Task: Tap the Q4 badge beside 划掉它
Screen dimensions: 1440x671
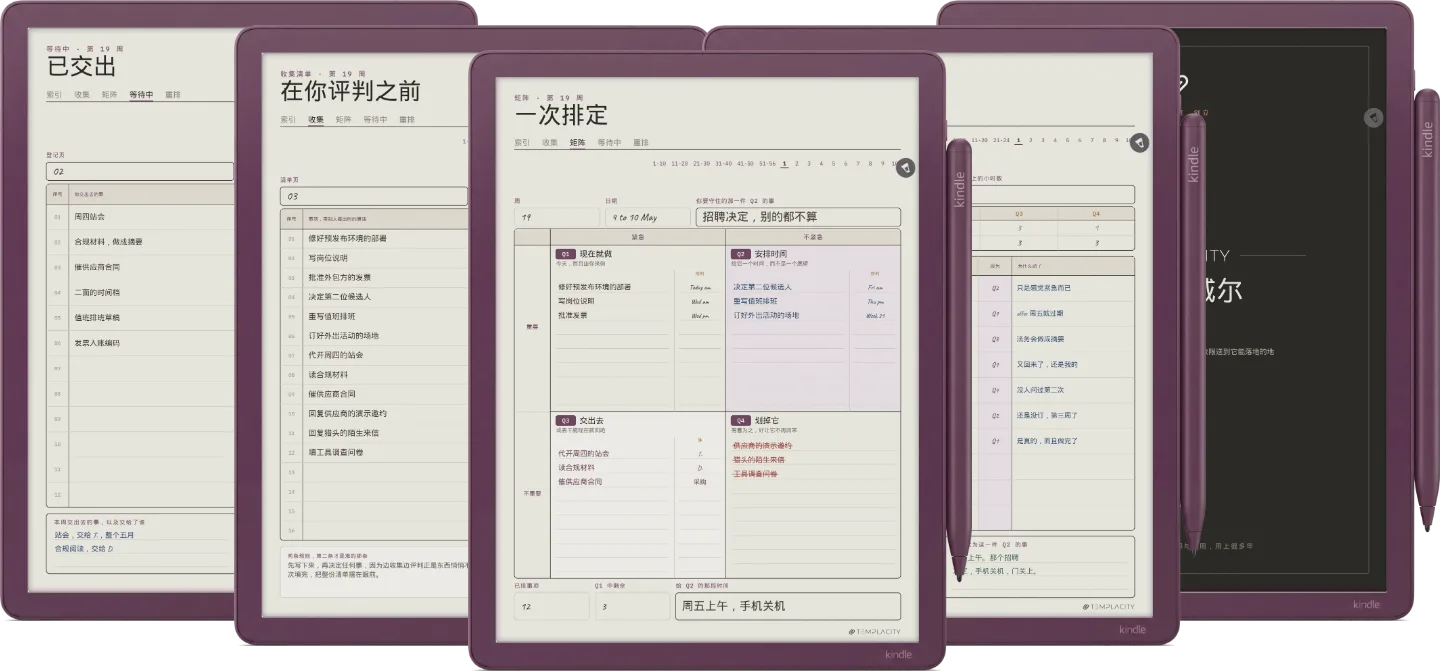Action: coord(741,421)
